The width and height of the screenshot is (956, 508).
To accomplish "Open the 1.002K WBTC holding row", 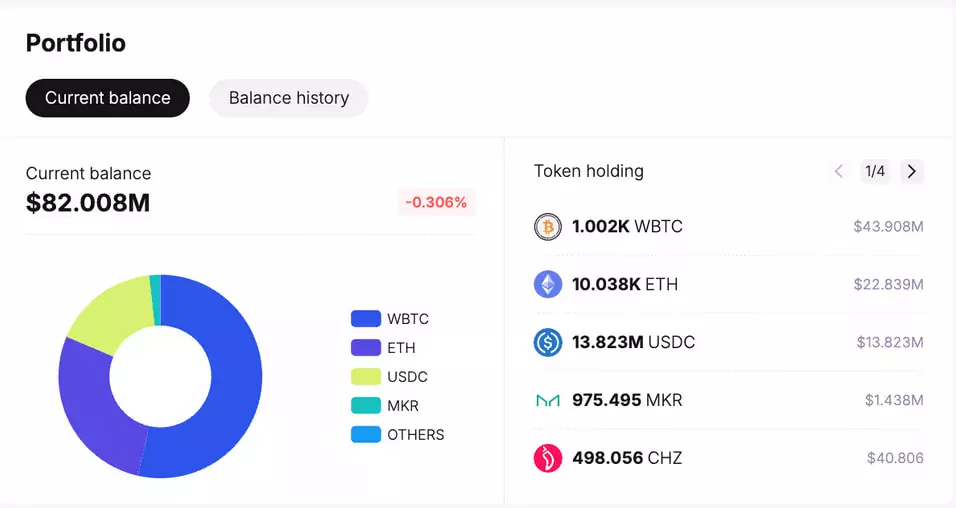I will pyautogui.click(x=729, y=227).
